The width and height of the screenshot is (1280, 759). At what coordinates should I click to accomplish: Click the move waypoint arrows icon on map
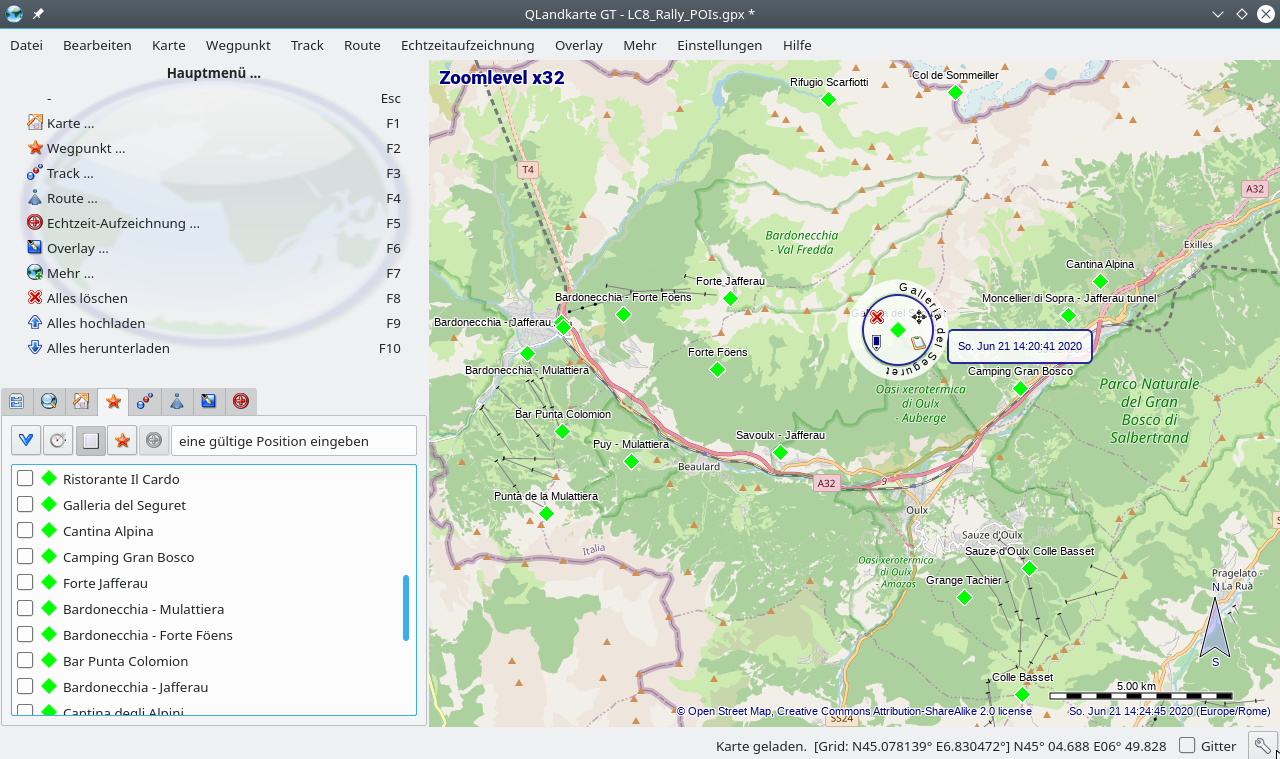(919, 317)
